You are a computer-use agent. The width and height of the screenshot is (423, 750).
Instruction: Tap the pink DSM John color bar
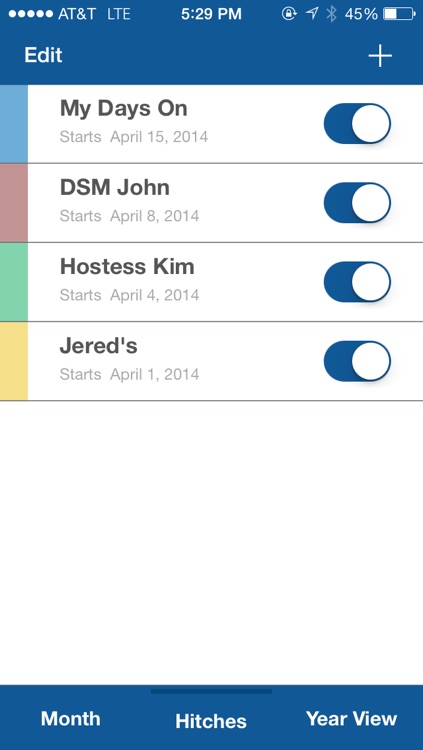pyautogui.click(x=14, y=203)
